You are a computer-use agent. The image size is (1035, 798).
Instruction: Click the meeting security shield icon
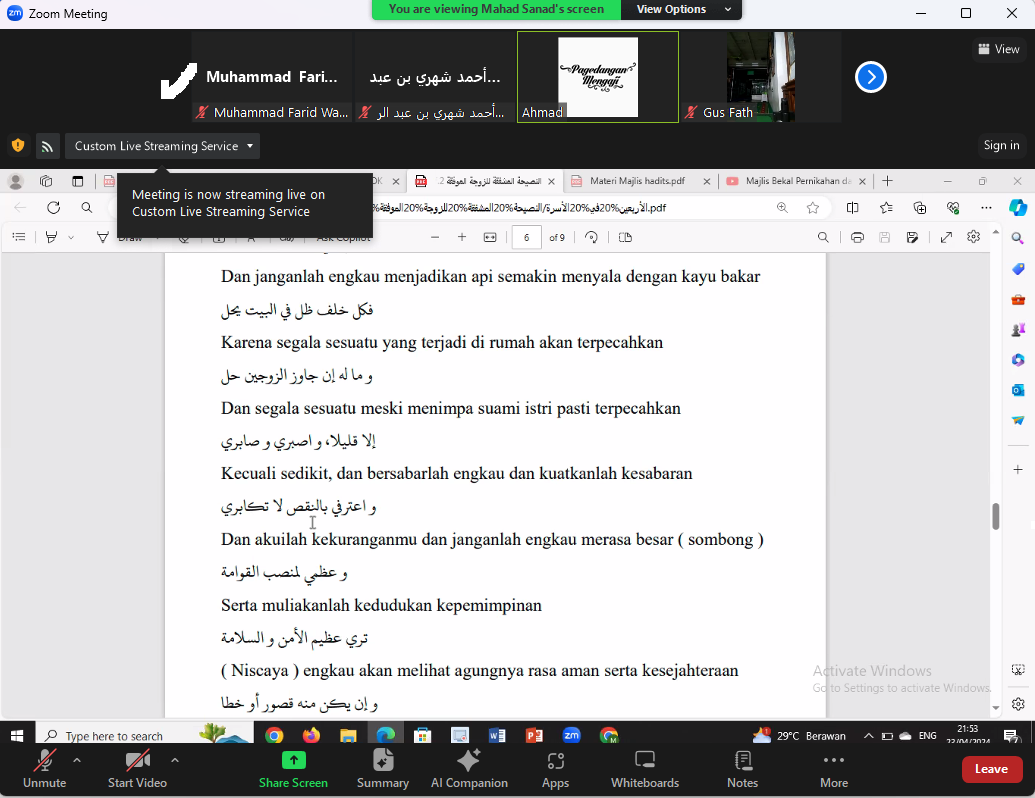click(18, 145)
